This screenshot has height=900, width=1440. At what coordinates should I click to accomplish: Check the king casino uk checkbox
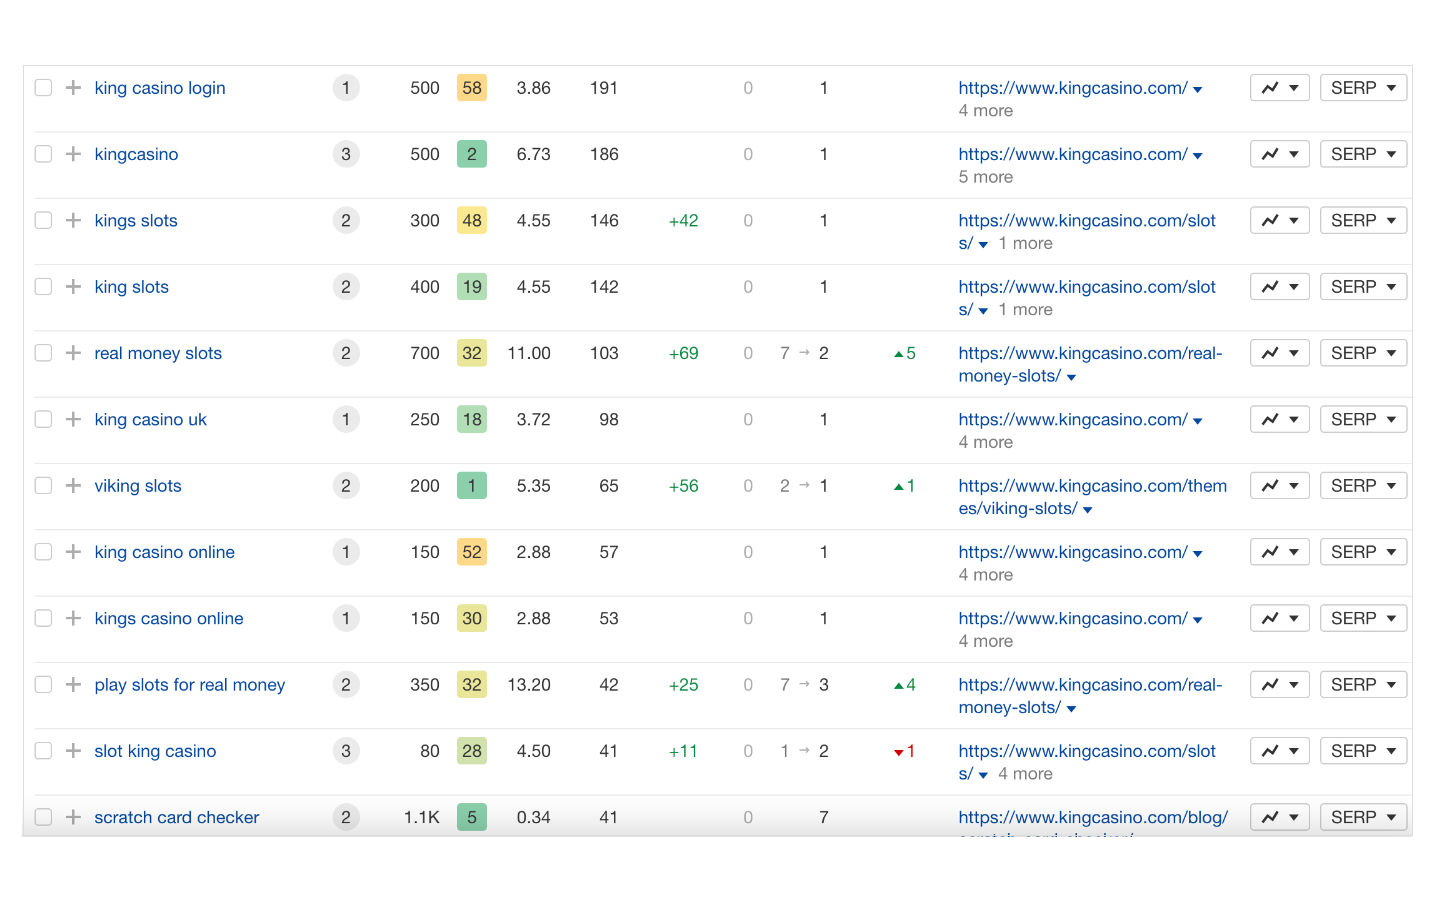[43, 419]
